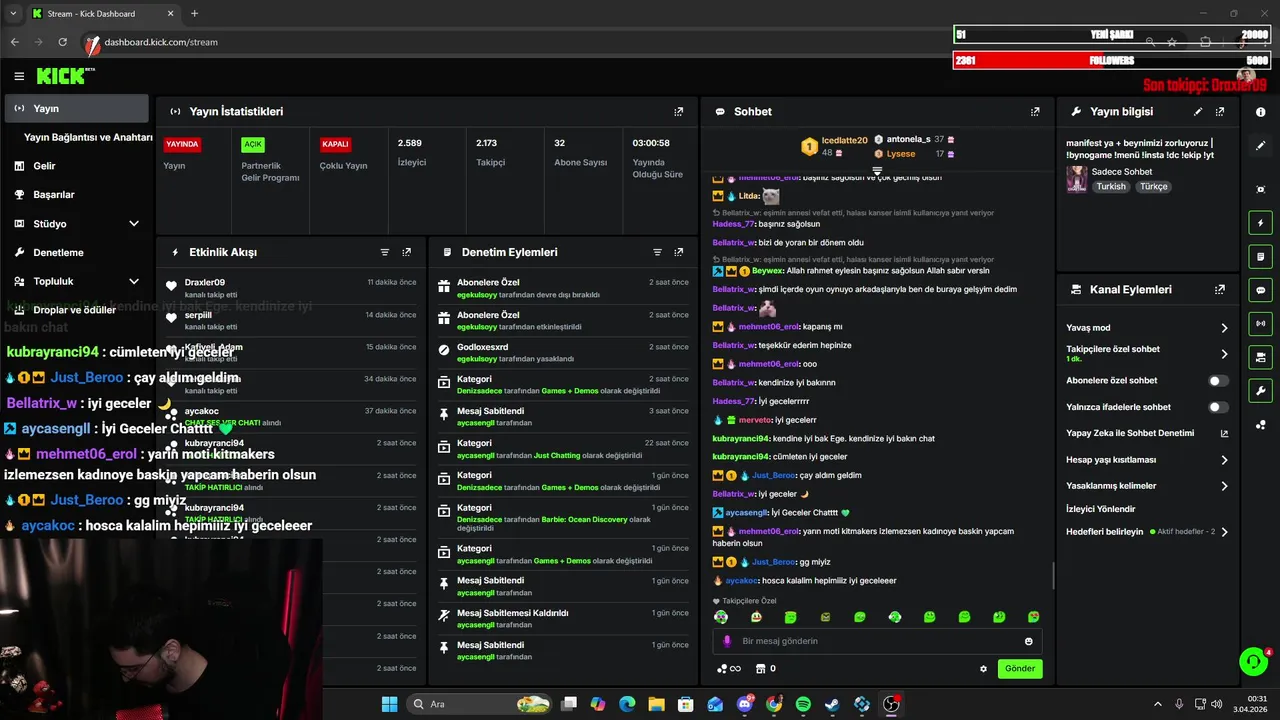Reload the dashboard page
Image resolution: width=1280 pixels, height=720 pixels.
[62, 42]
